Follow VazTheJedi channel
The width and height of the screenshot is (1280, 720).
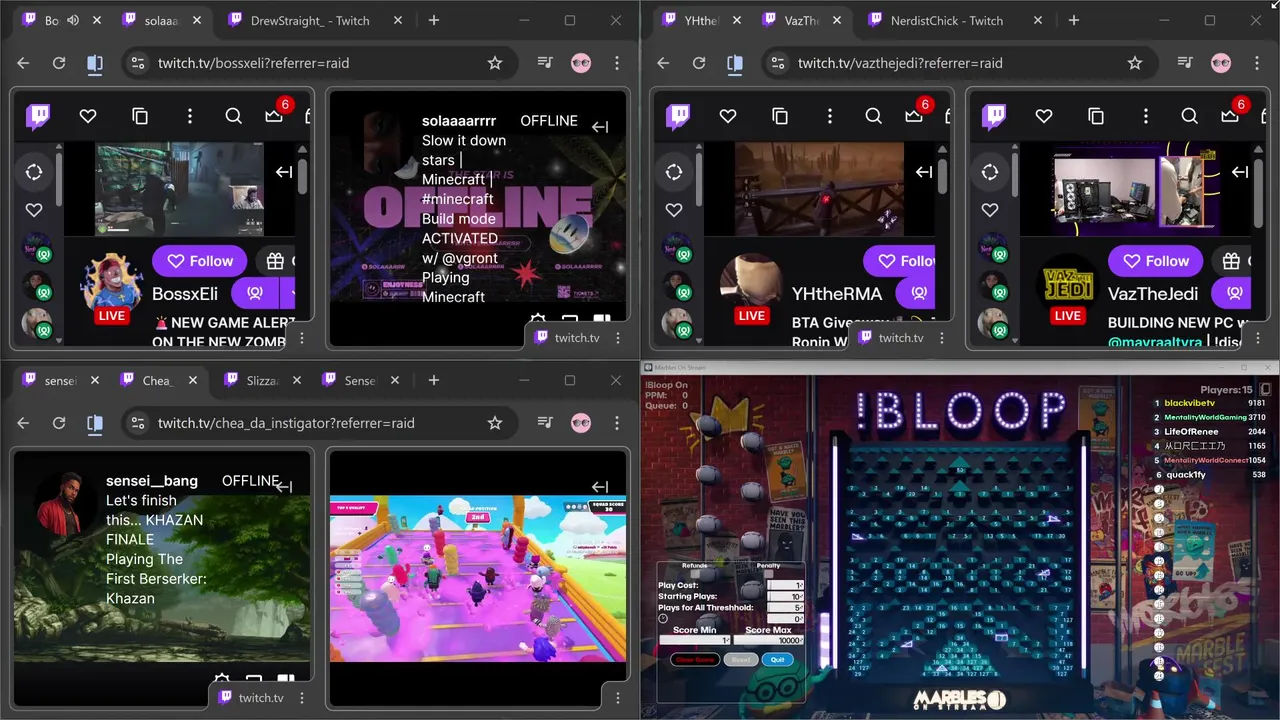tap(1155, 261)
